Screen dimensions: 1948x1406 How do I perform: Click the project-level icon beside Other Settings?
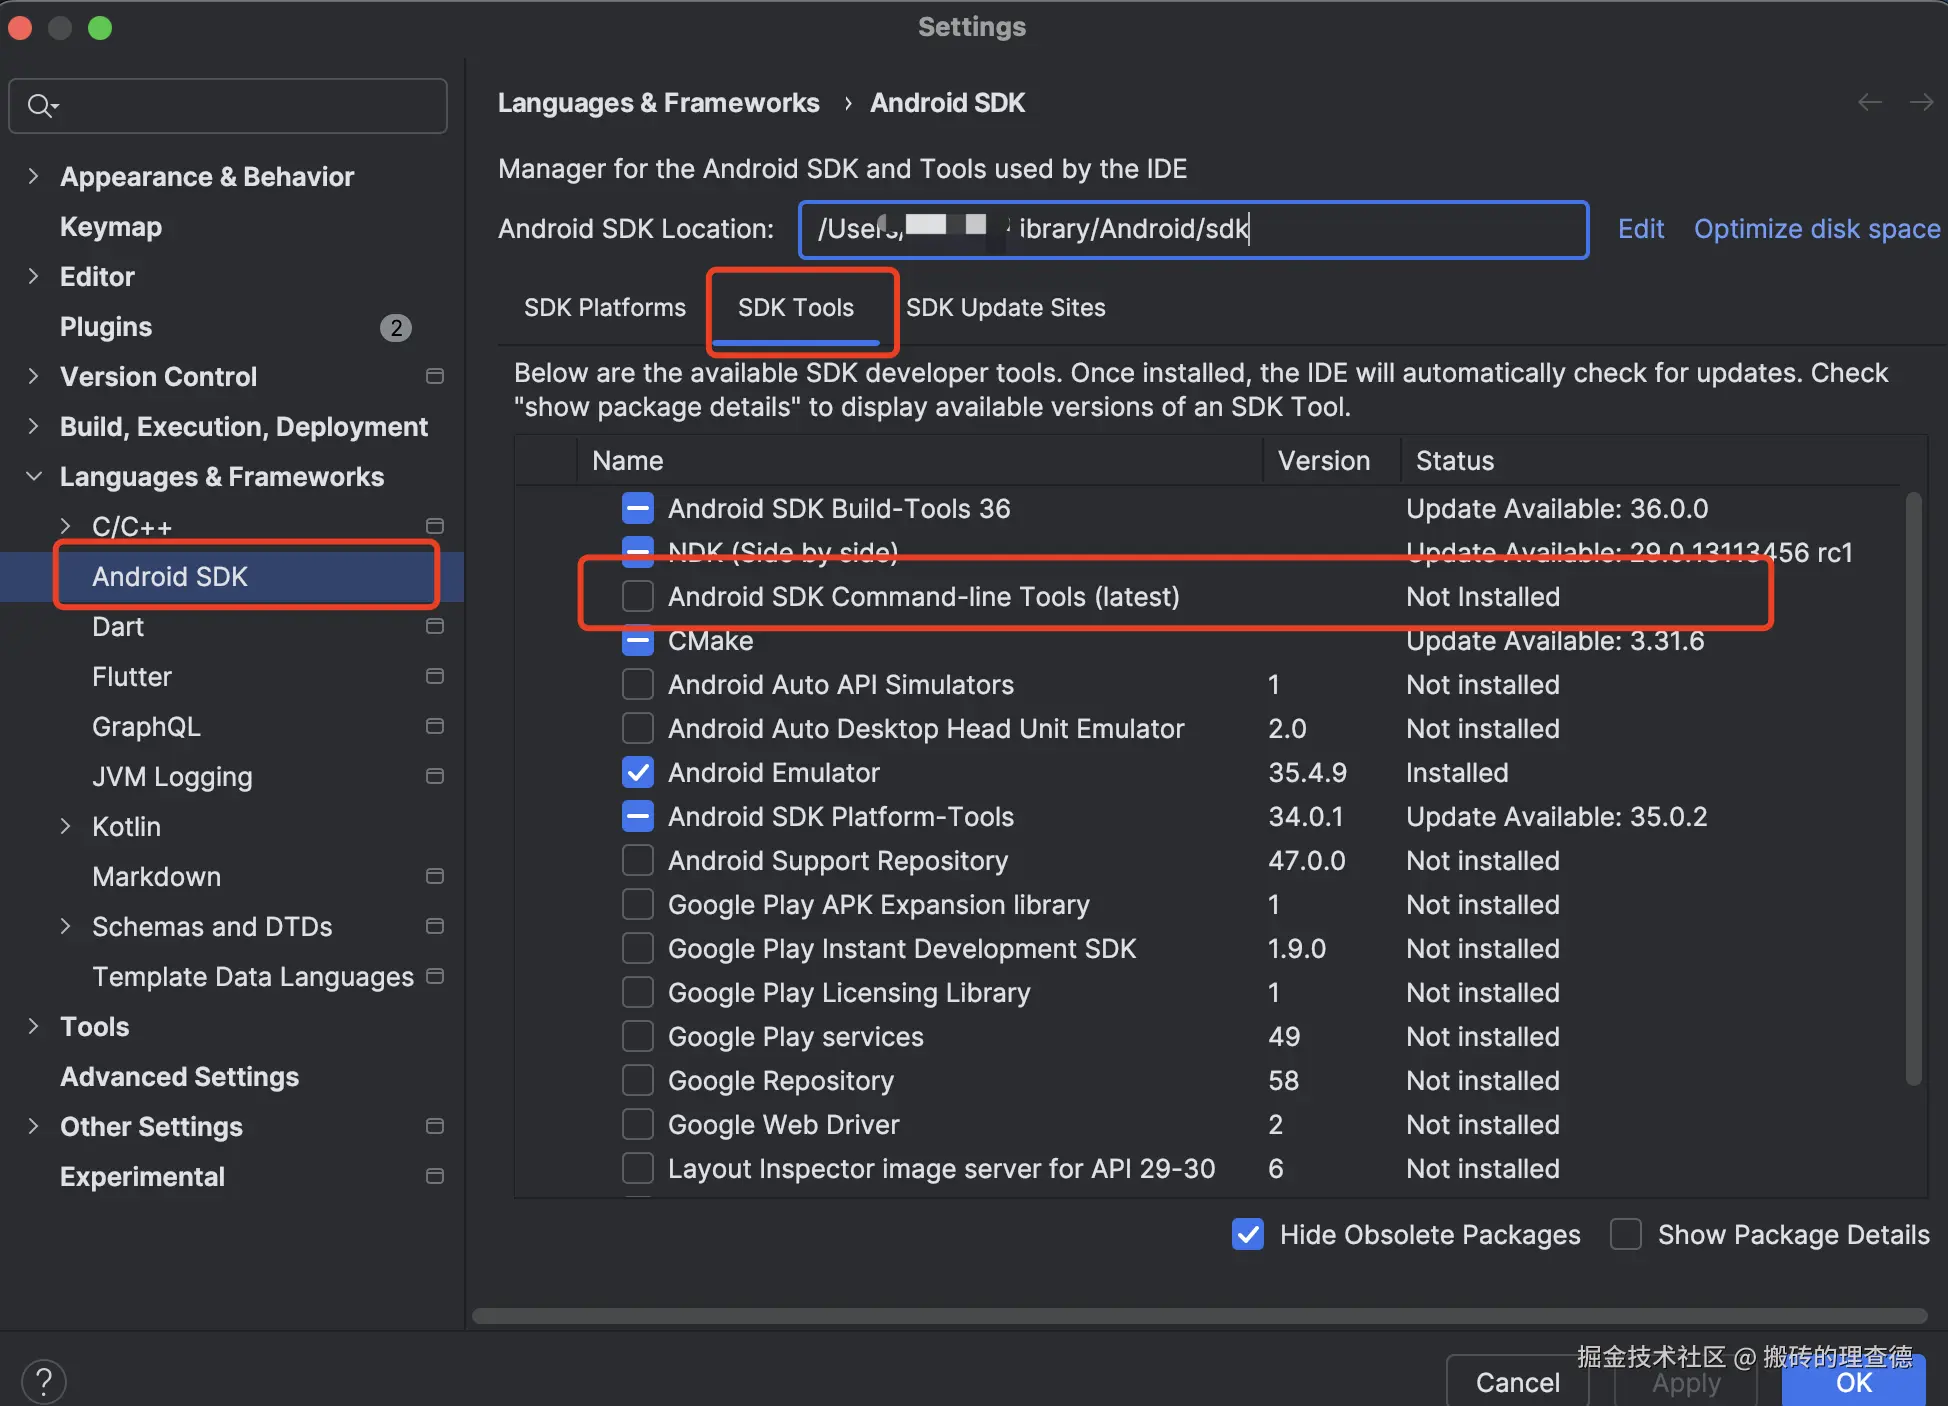(435, 1126)
